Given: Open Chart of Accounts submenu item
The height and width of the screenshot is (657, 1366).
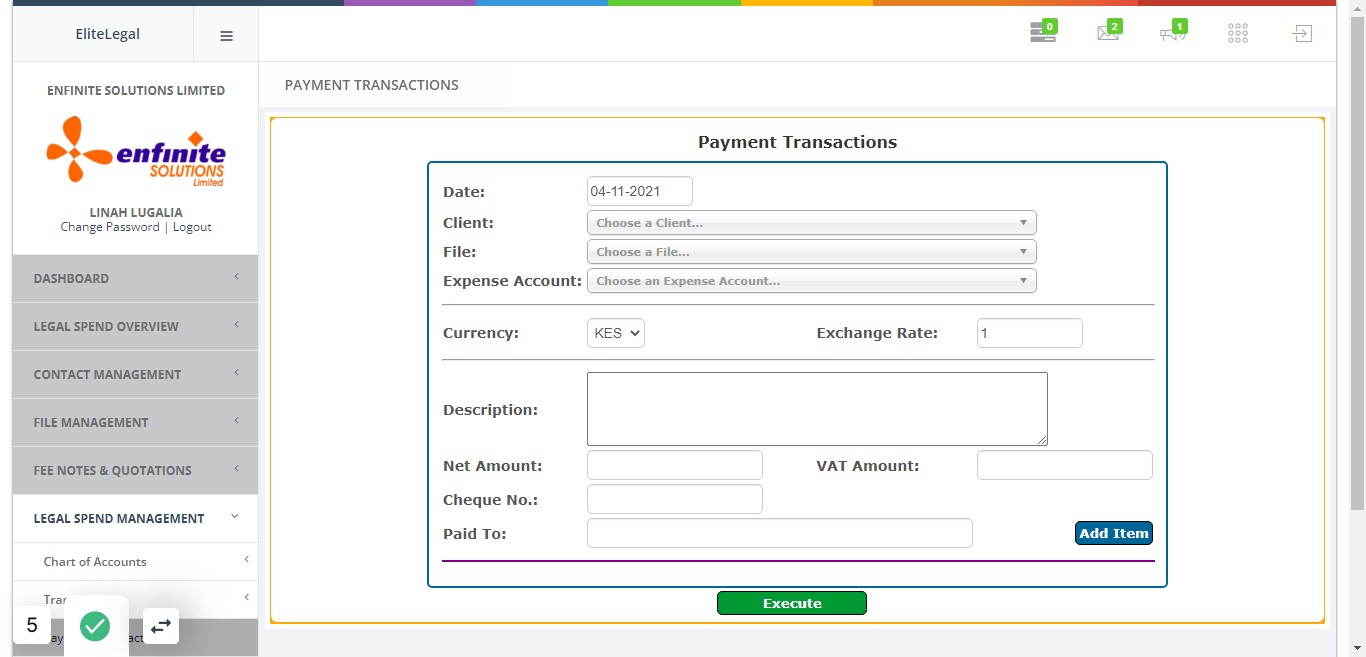Looking at the screenshot, I should (x=135, y=562).
